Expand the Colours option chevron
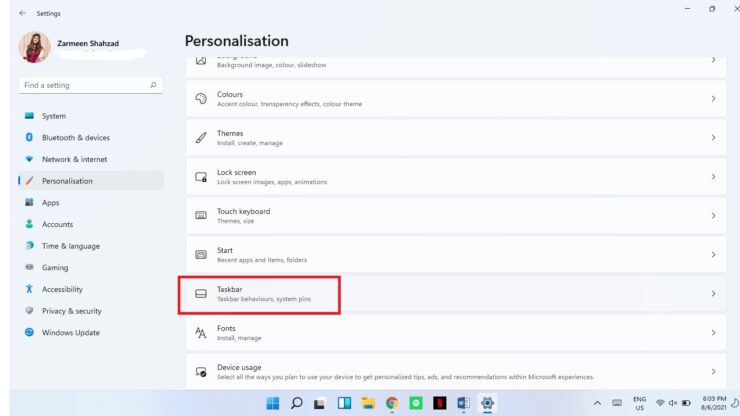The width and height of the screenshot is (740, 416). click(x=712, y=99)
